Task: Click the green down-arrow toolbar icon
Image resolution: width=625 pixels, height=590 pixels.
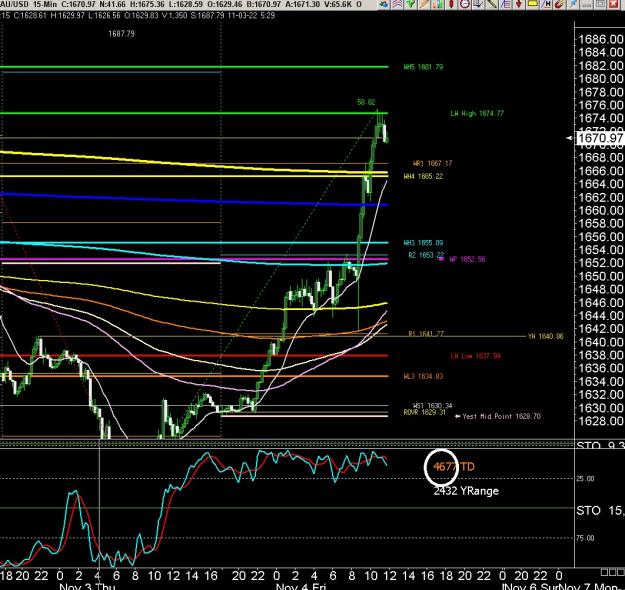Action: click(x=410, y=4)
